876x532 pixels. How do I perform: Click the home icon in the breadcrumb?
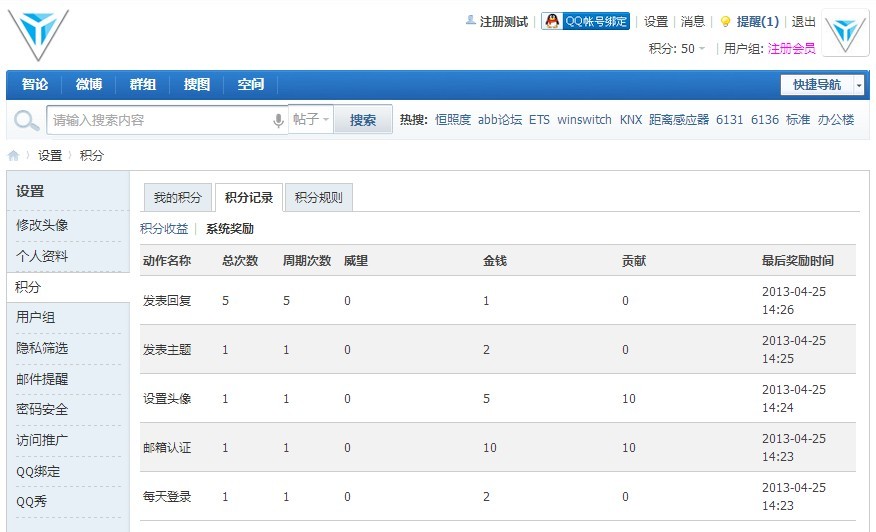coord(14,156)
